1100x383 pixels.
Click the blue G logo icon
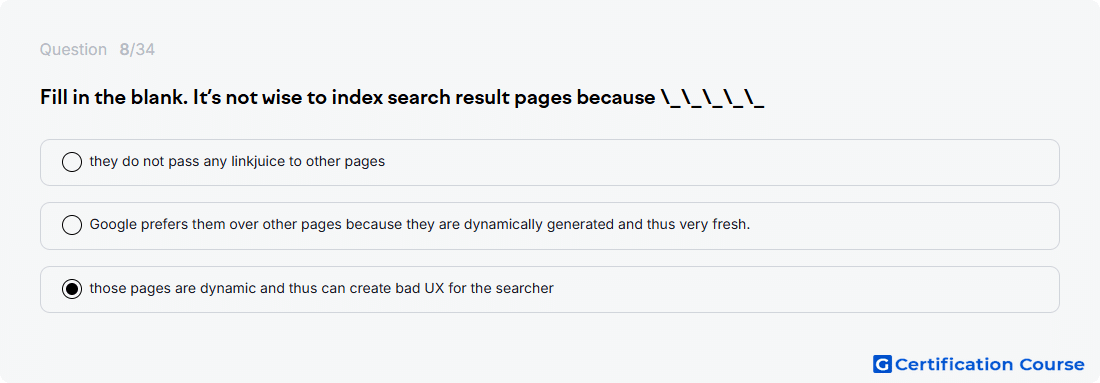882,364
